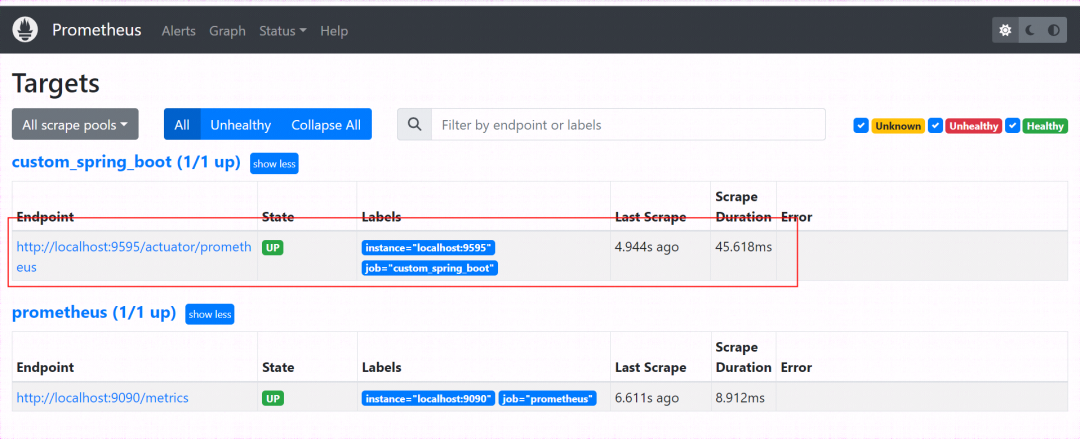Click the custom_spring_boot (1/1 up) heading
1080x439 pixels.
126,163
